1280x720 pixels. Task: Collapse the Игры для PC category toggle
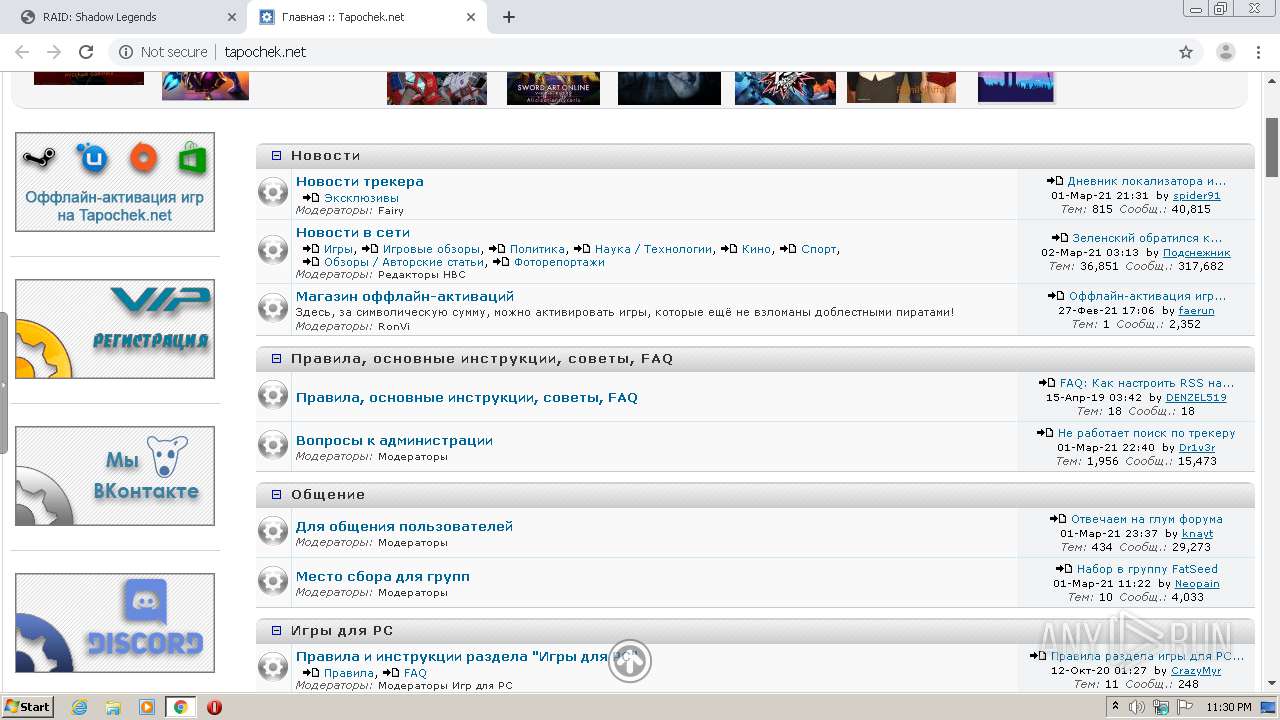[277, 631]
